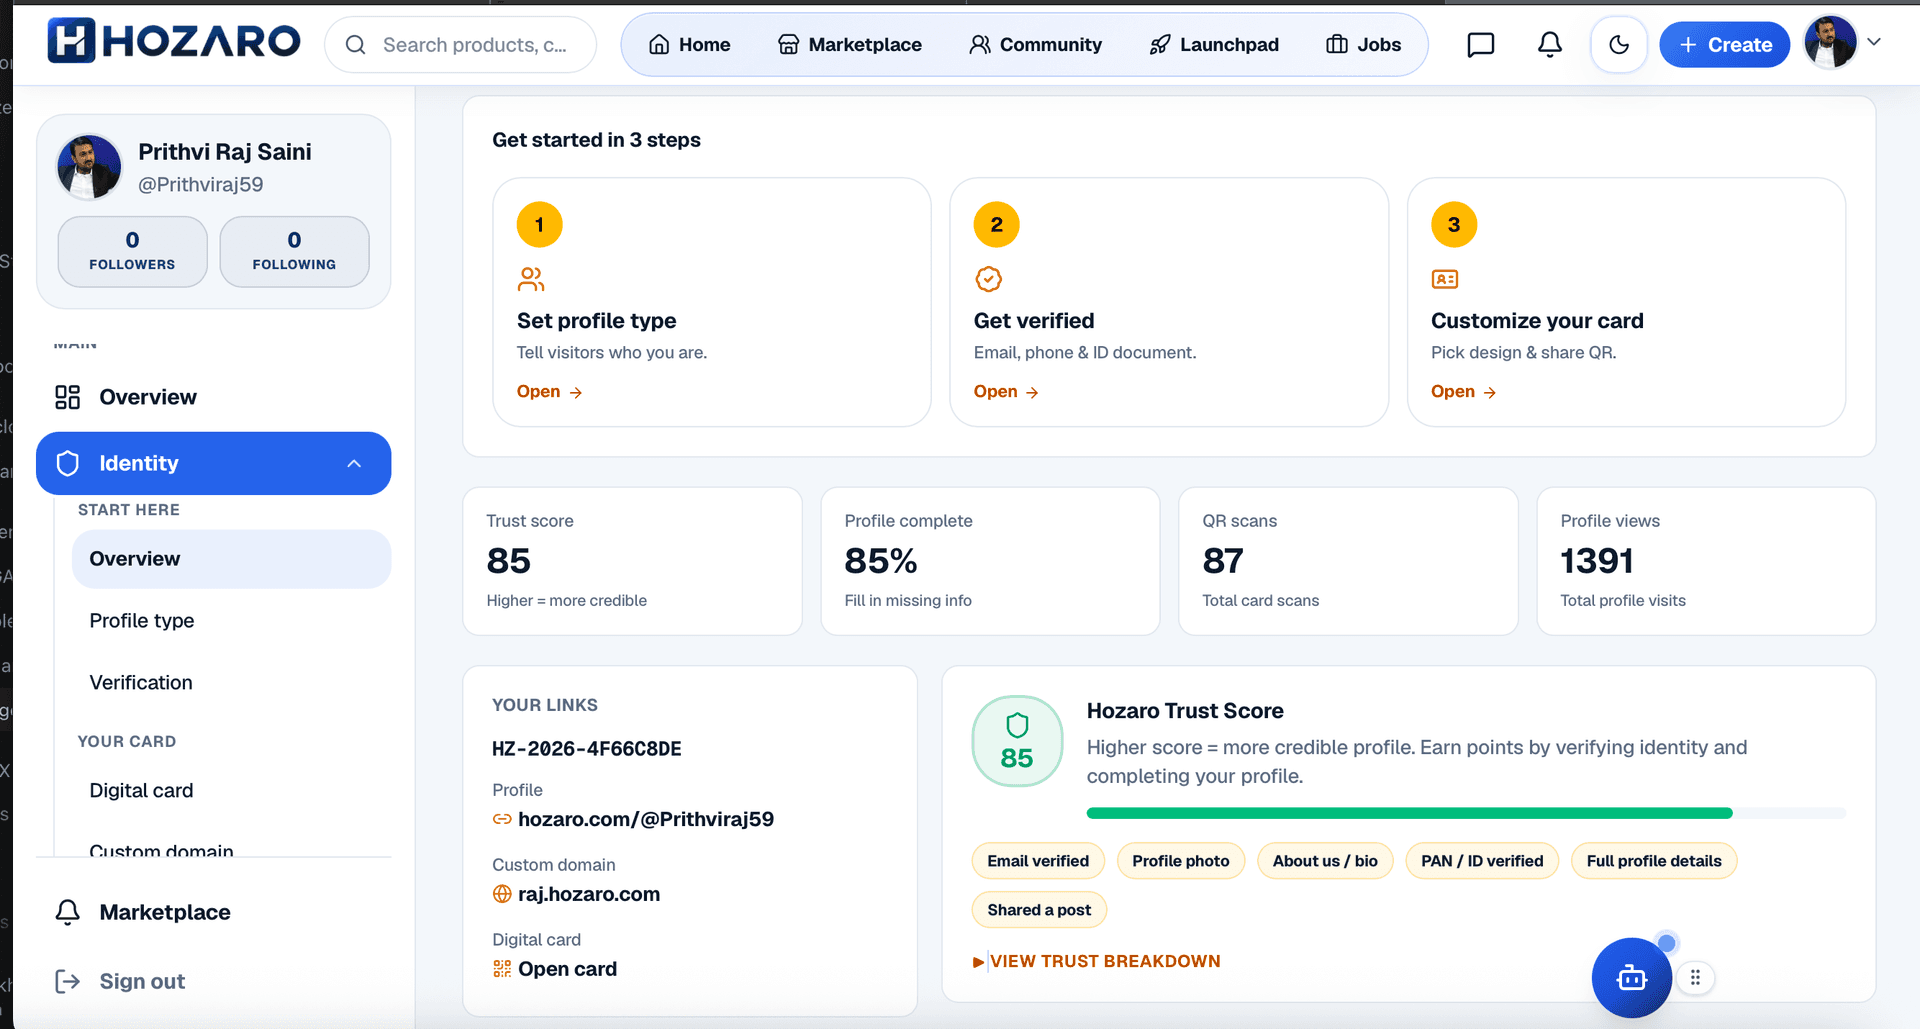The width and height of the screenshot is (1920, 1029).
Task: Open Profile type in sidebar
Action: point(142,621)
